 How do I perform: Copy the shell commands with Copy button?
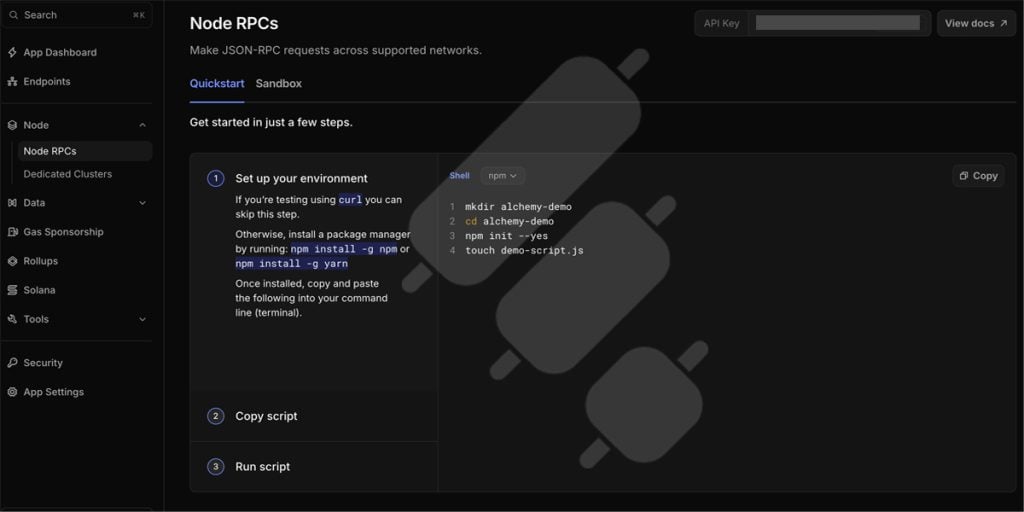978,176
